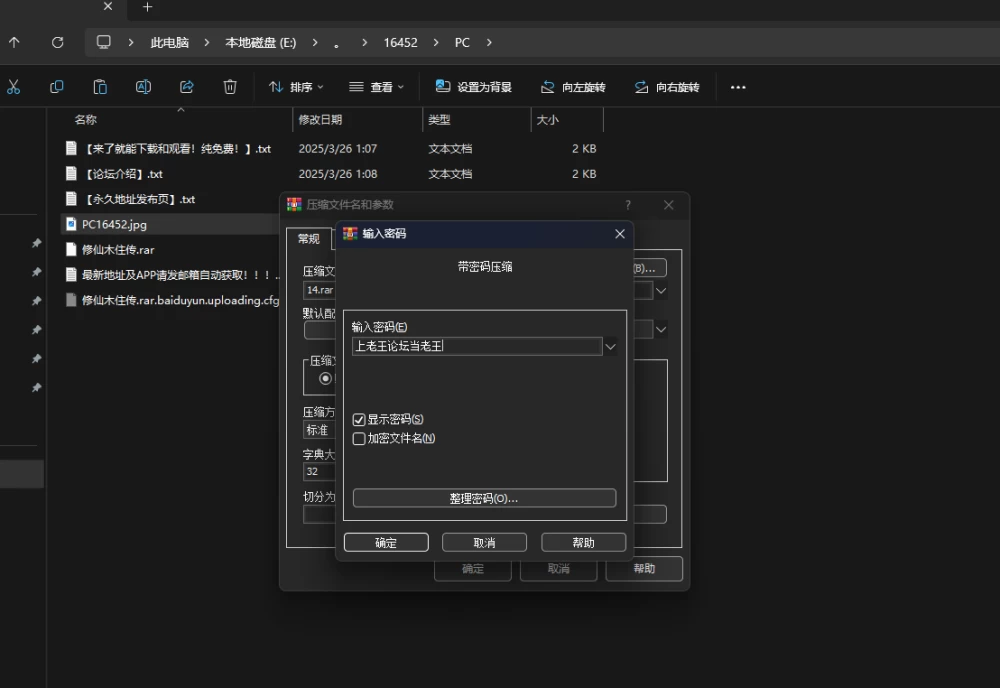The width and height of the screenshot is (1000, 688).
Task: Click the WinRAR icon in 输入密码 title bar
Action: [350, 234]
